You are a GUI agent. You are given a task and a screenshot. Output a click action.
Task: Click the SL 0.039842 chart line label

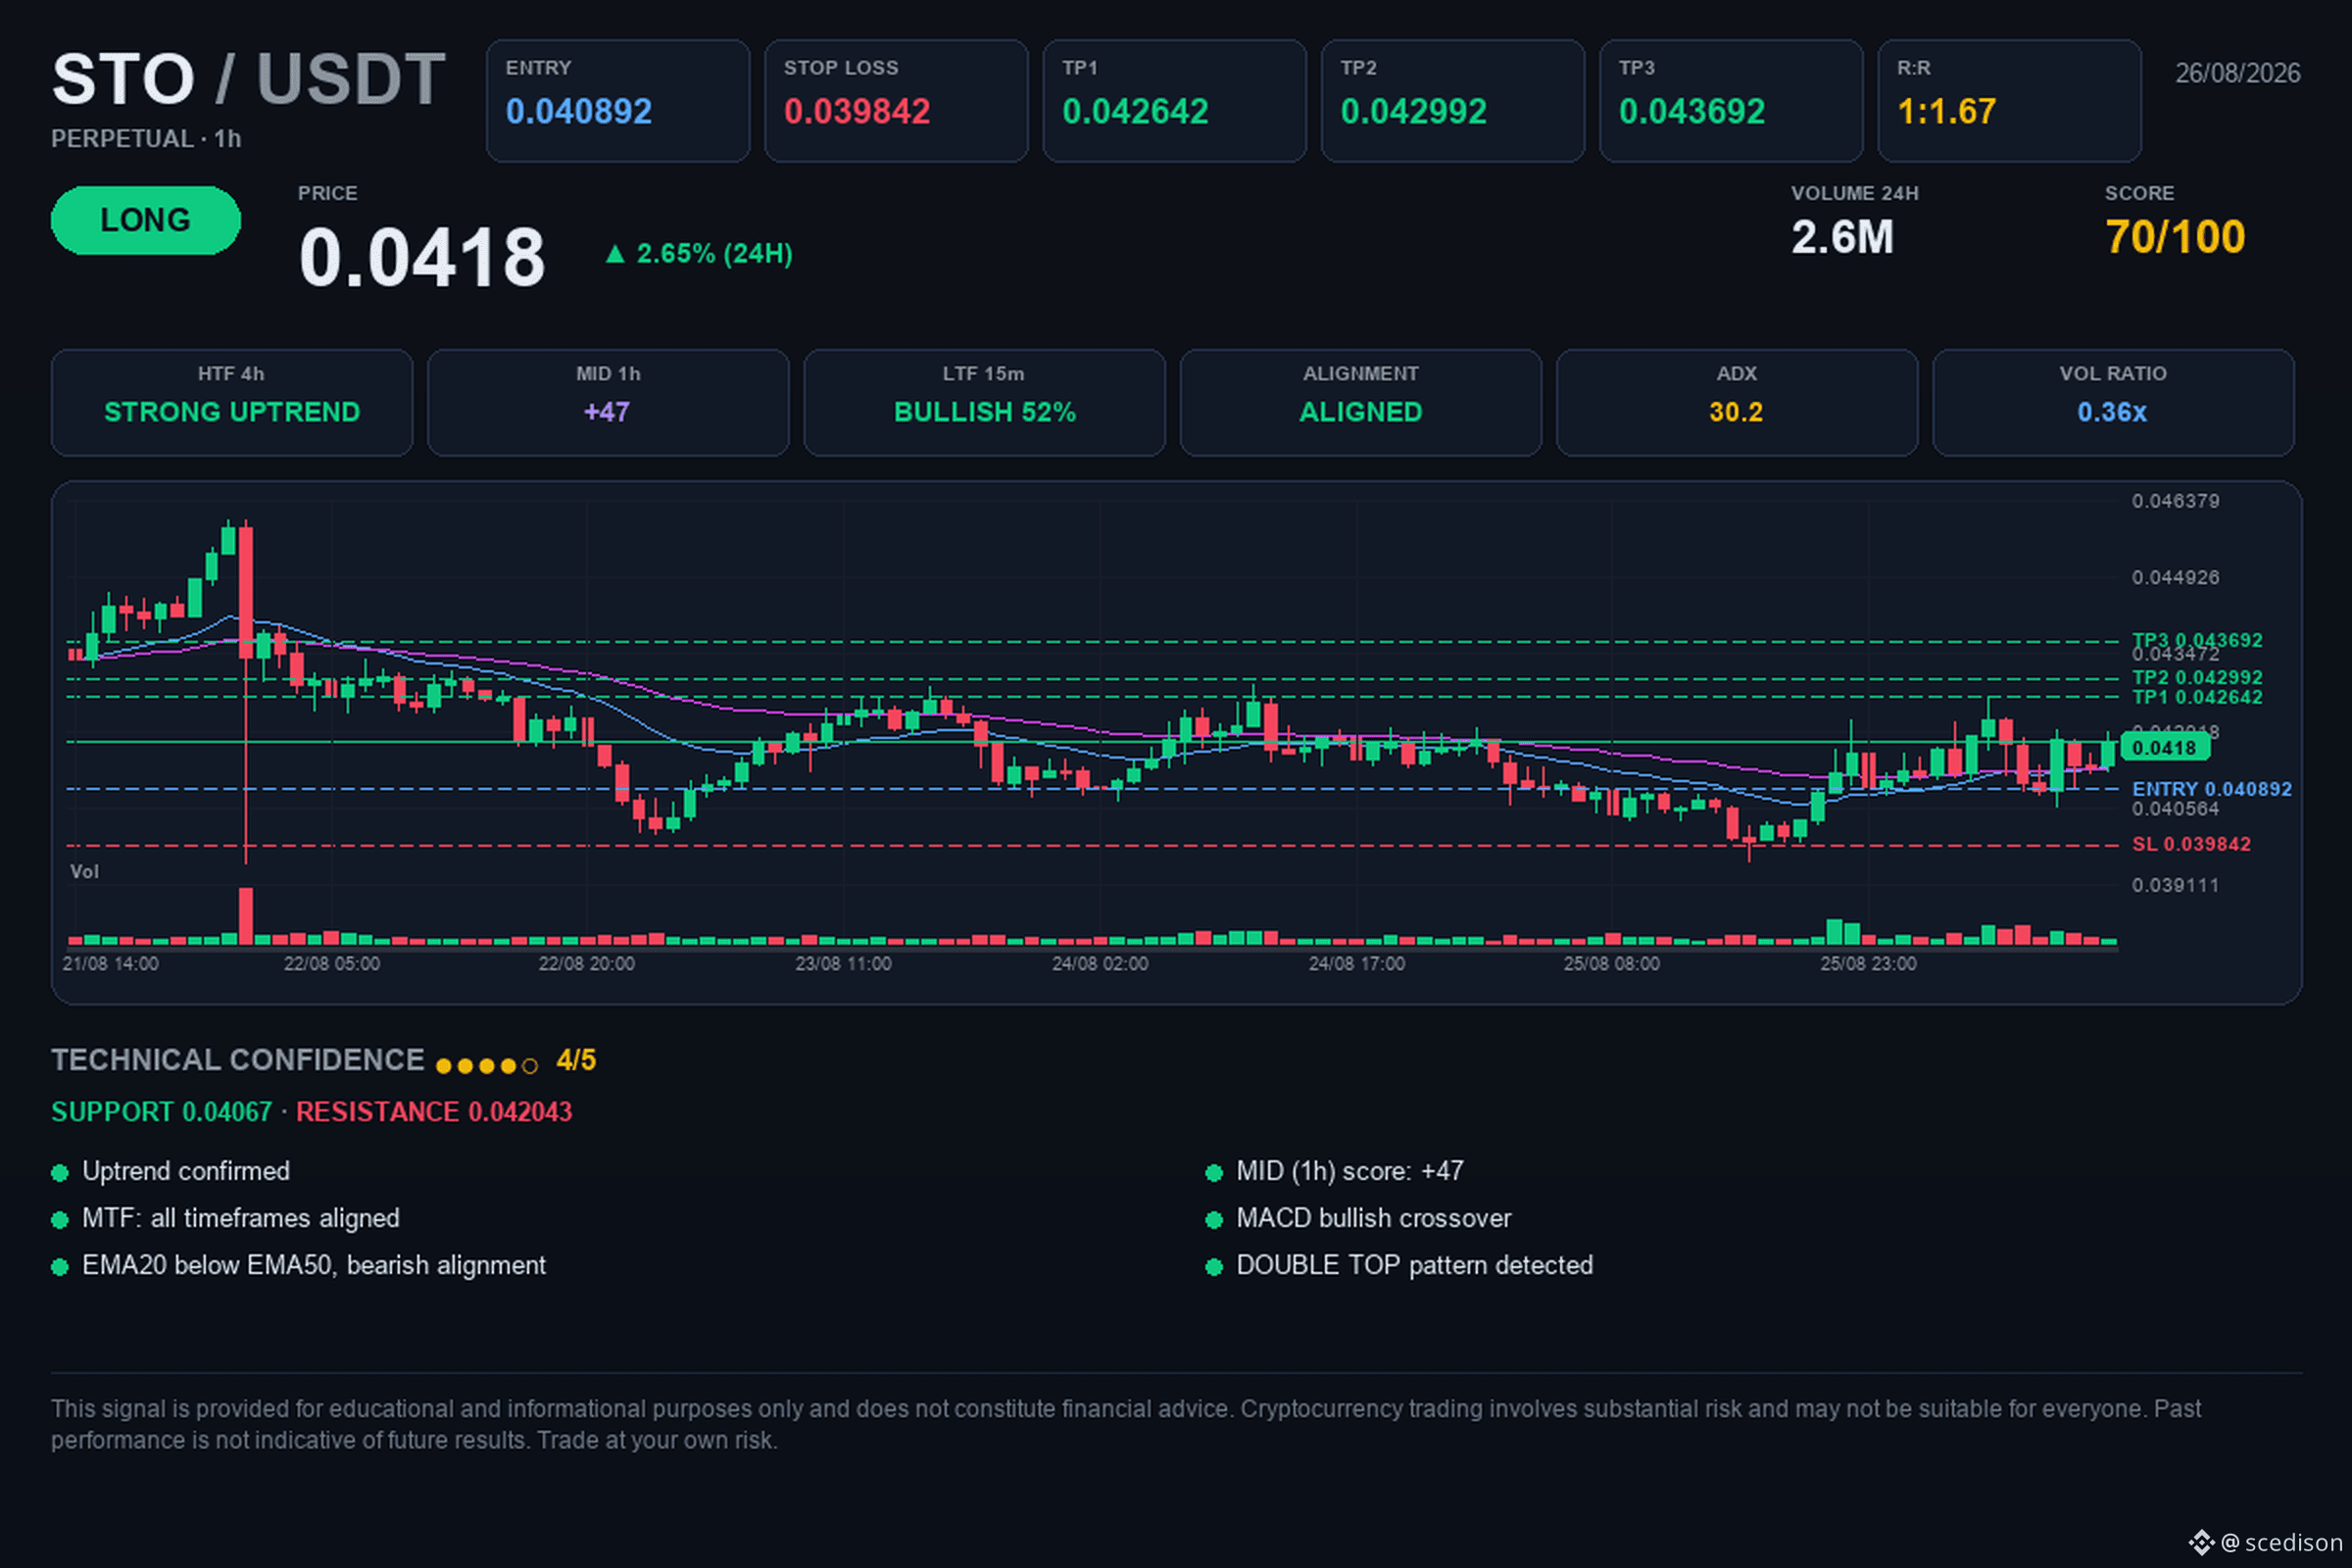2191,844
